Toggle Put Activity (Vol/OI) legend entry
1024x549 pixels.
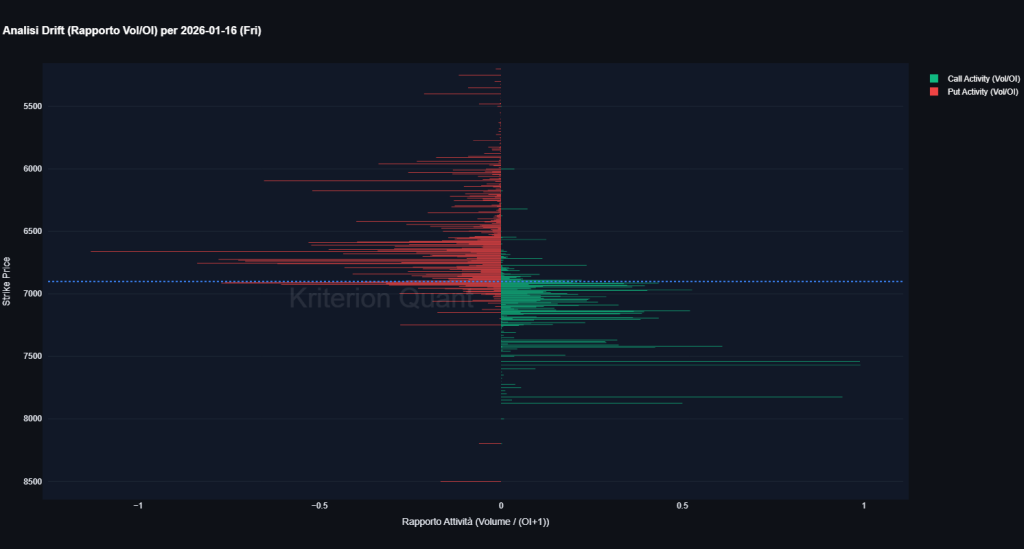pyautogui.click(x=974, y=92)
